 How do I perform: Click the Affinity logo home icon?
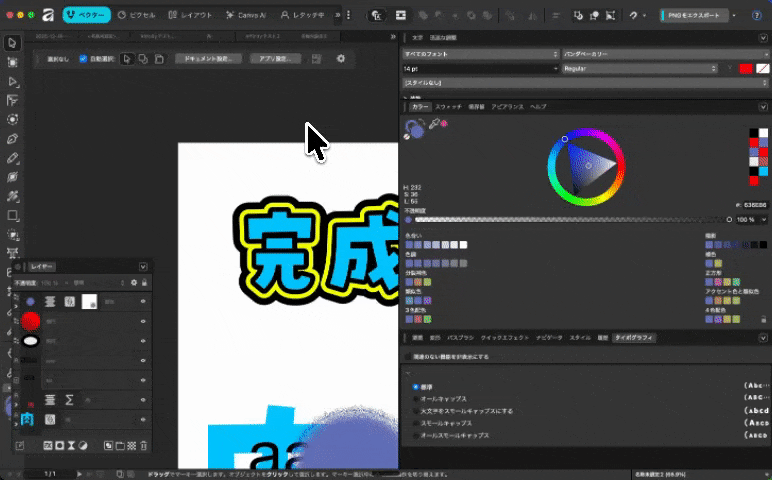pyautogui.click(x=47, y=16)
